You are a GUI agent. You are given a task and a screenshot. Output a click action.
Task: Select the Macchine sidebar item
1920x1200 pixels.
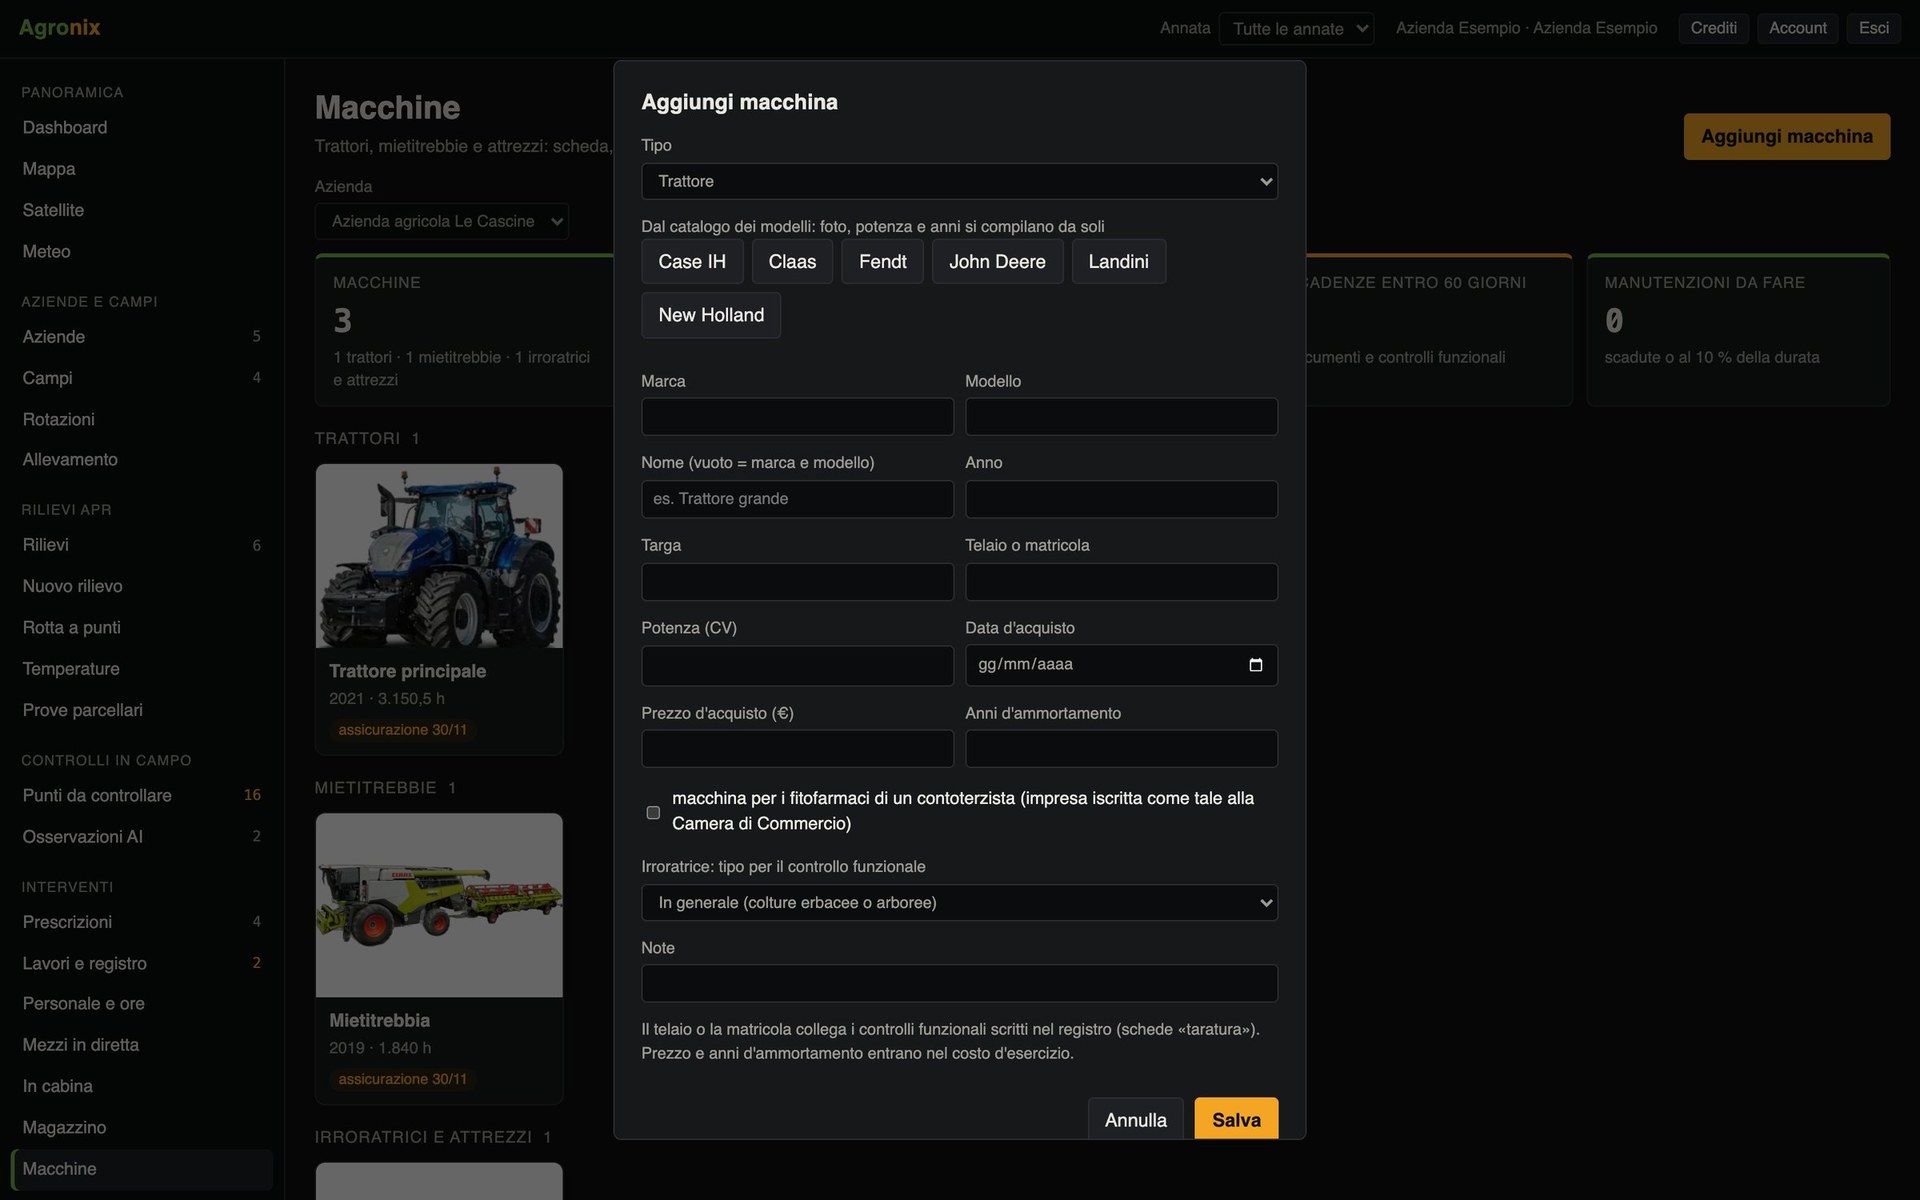pyautogui.click(x=141, y=1169)
